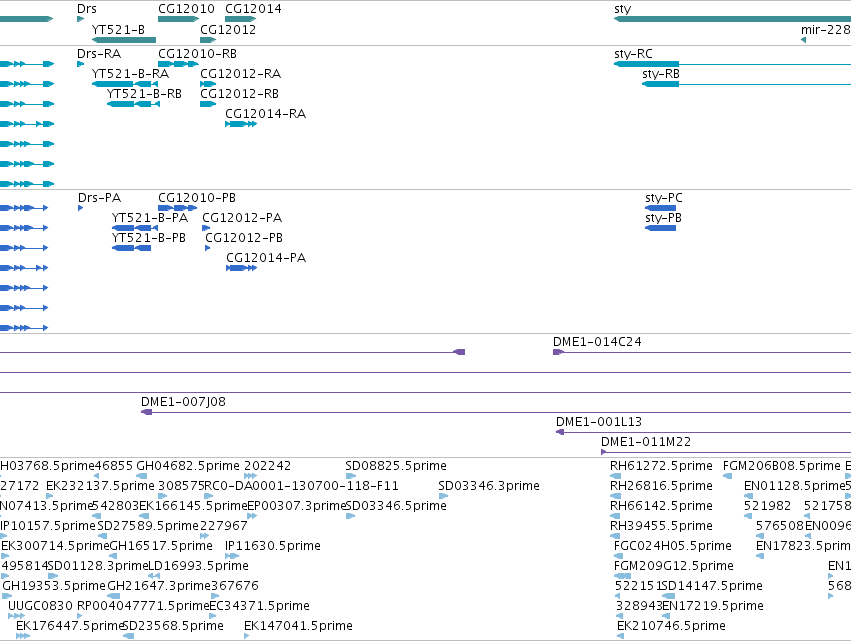Click the RH39455.5prime EST label

(661, 526)
